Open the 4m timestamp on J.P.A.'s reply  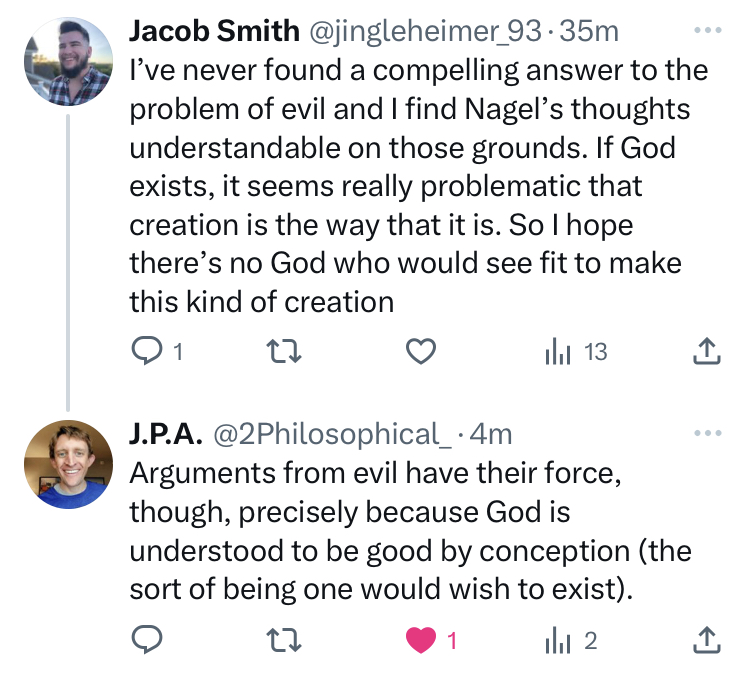pos(490,434)
